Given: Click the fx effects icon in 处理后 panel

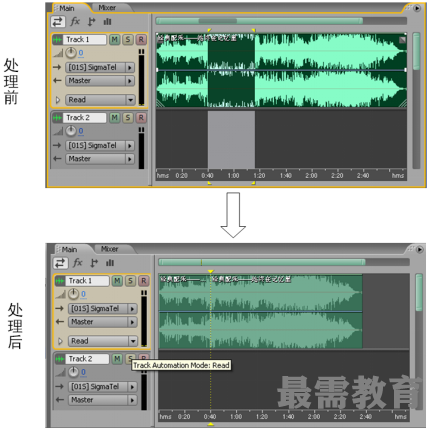Looking at the screenshot, I should click(78, 263).
